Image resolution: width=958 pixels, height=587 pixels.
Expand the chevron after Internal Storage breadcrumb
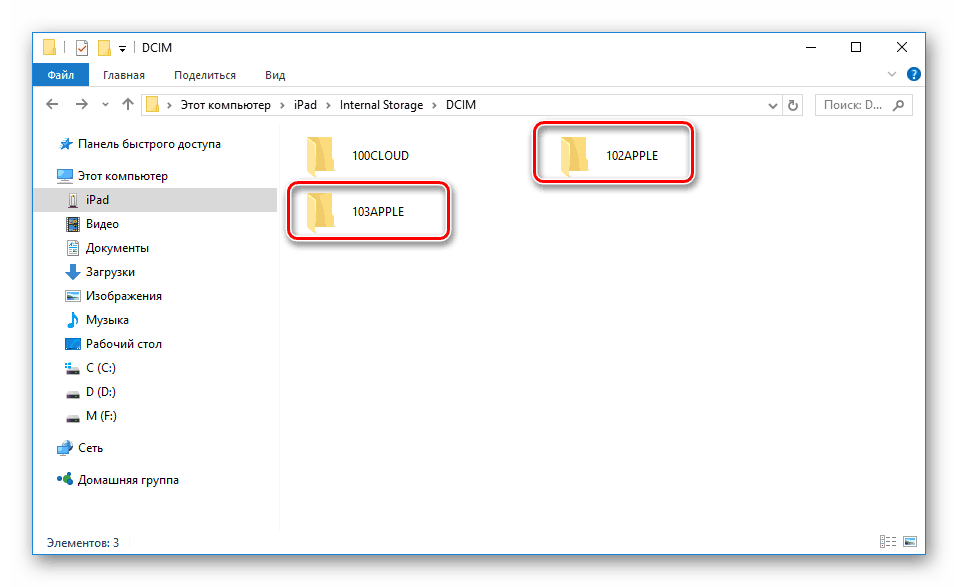pyautogui.click(x=434, y=106)
